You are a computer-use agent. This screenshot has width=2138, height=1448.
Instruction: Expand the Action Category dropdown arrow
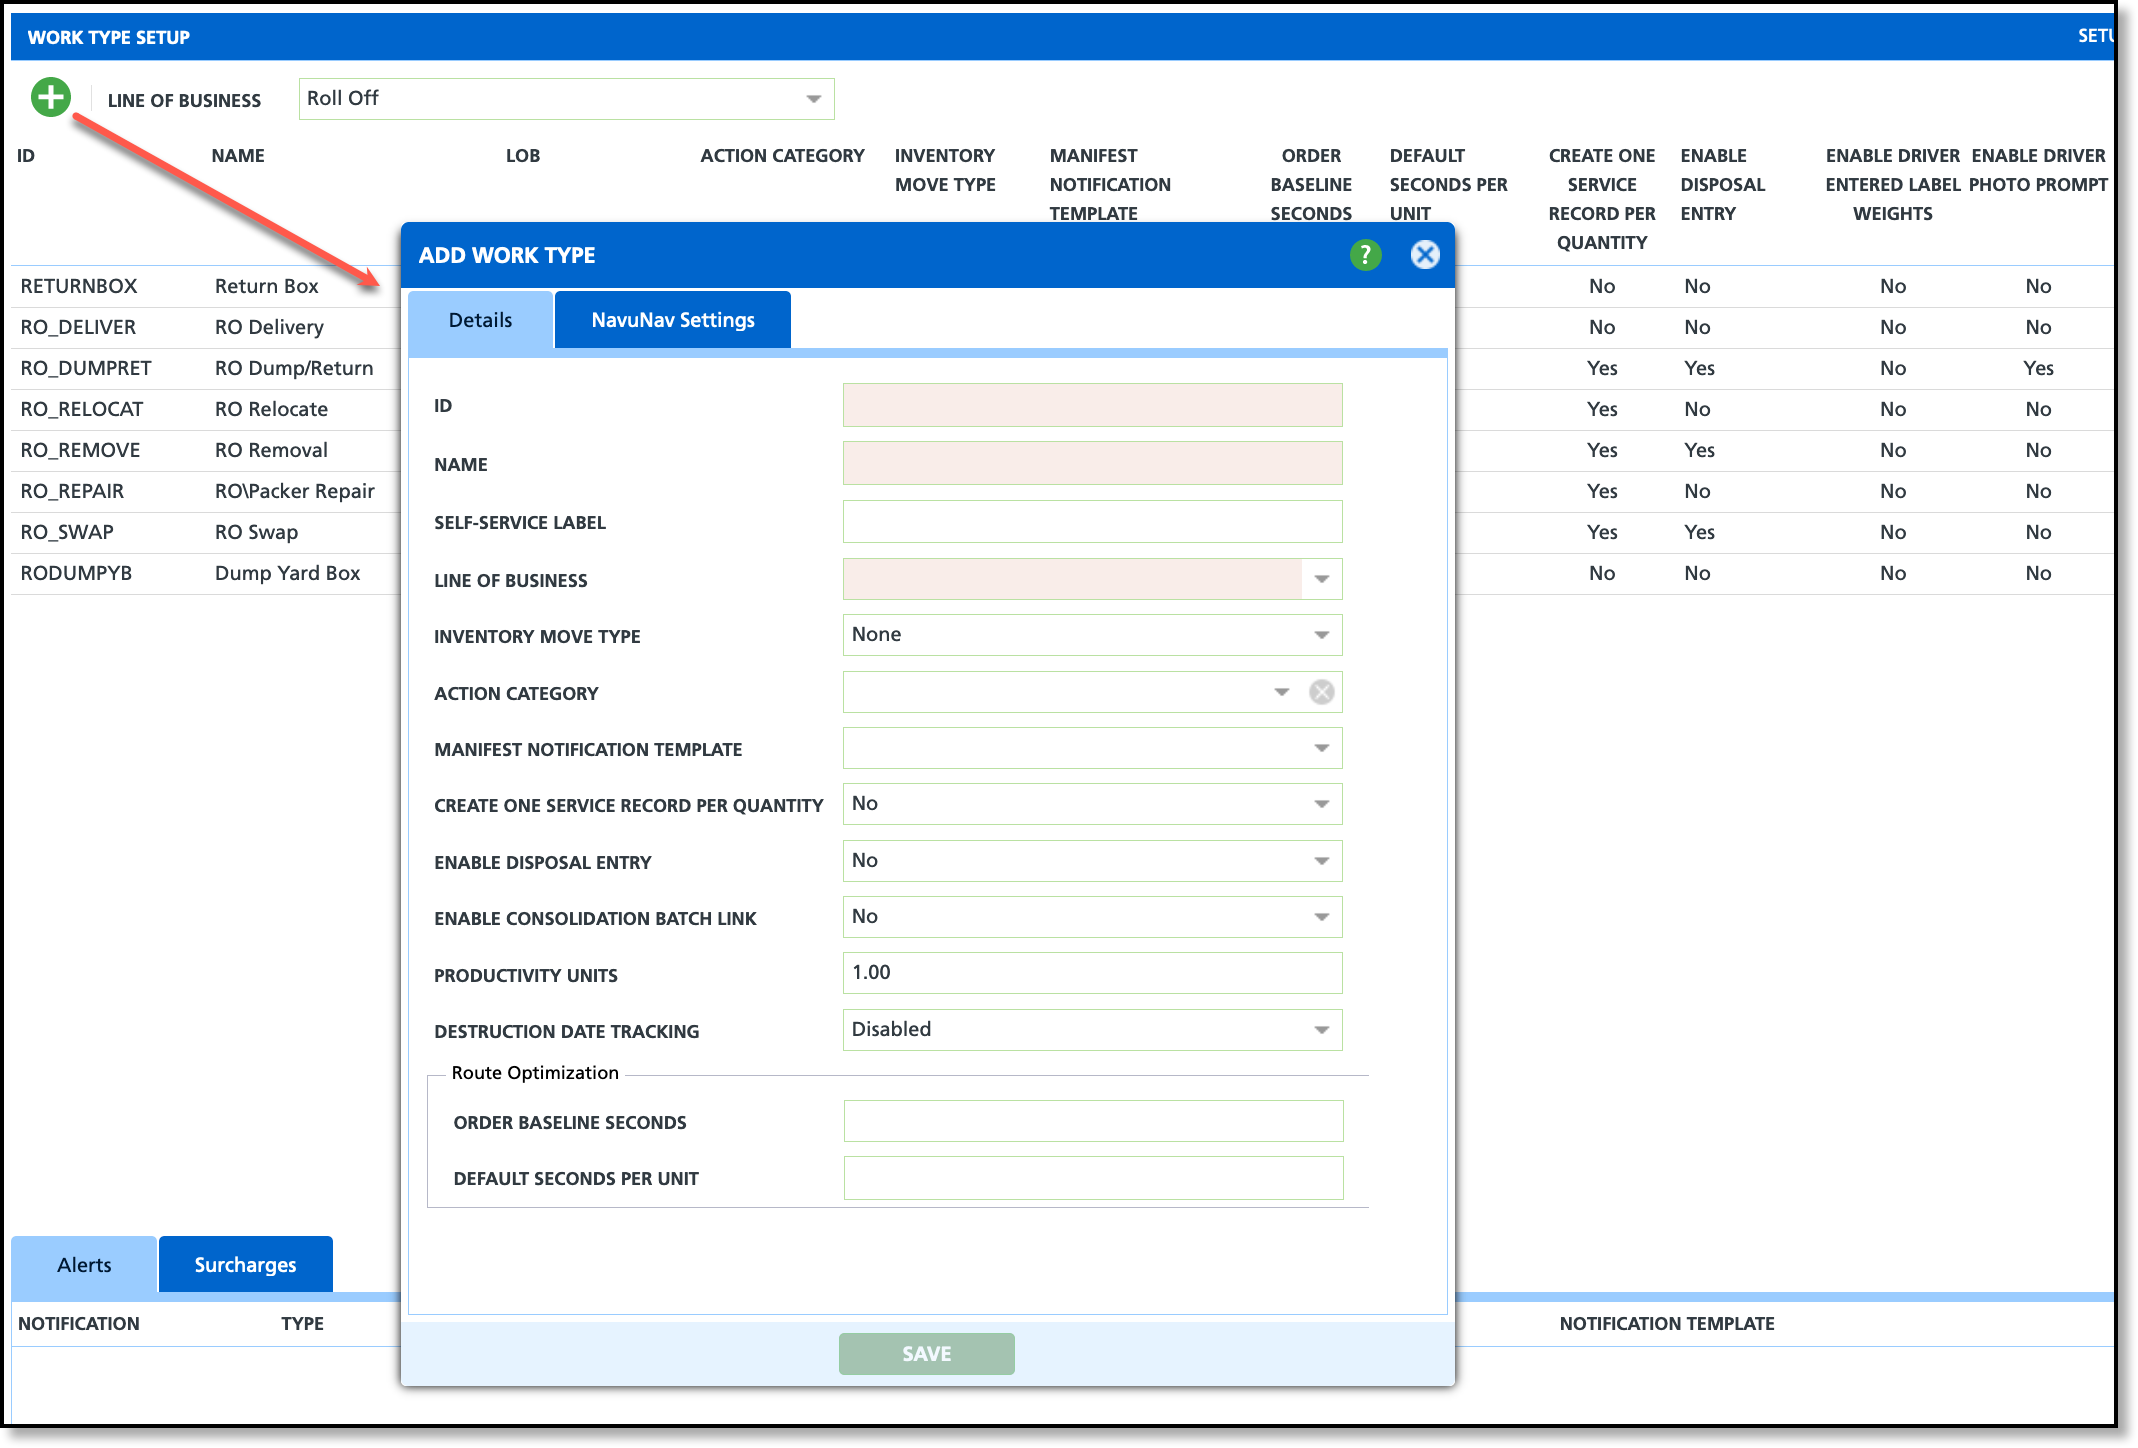tap(1281, 692)
